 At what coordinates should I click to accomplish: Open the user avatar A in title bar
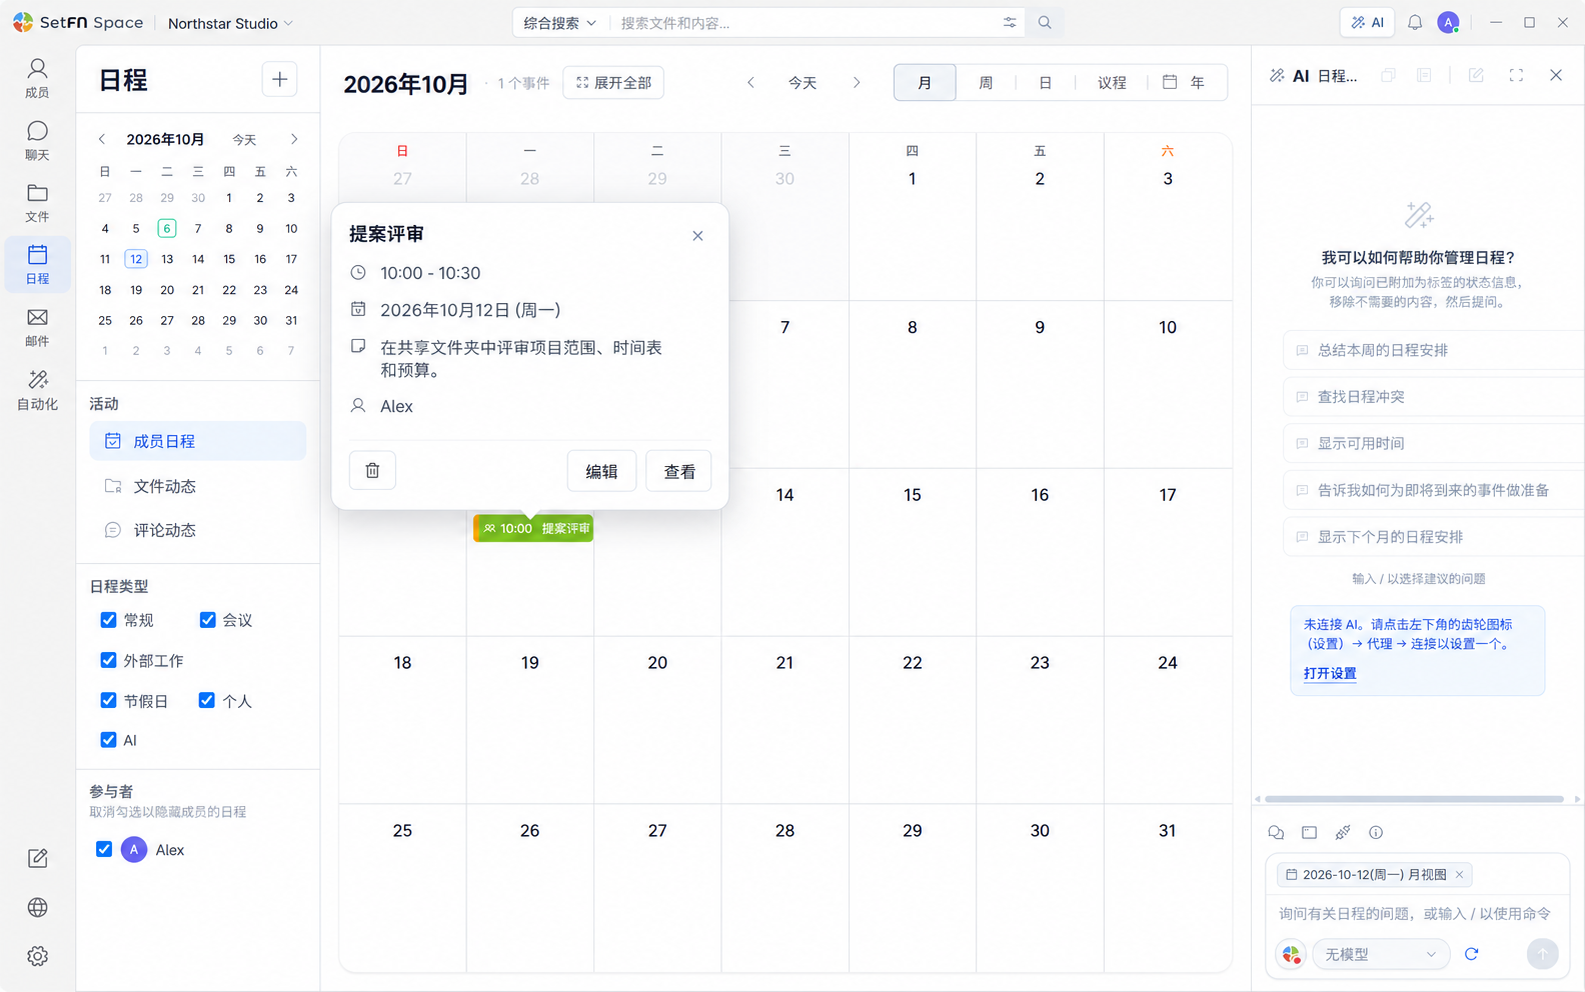pos(1448,22)
